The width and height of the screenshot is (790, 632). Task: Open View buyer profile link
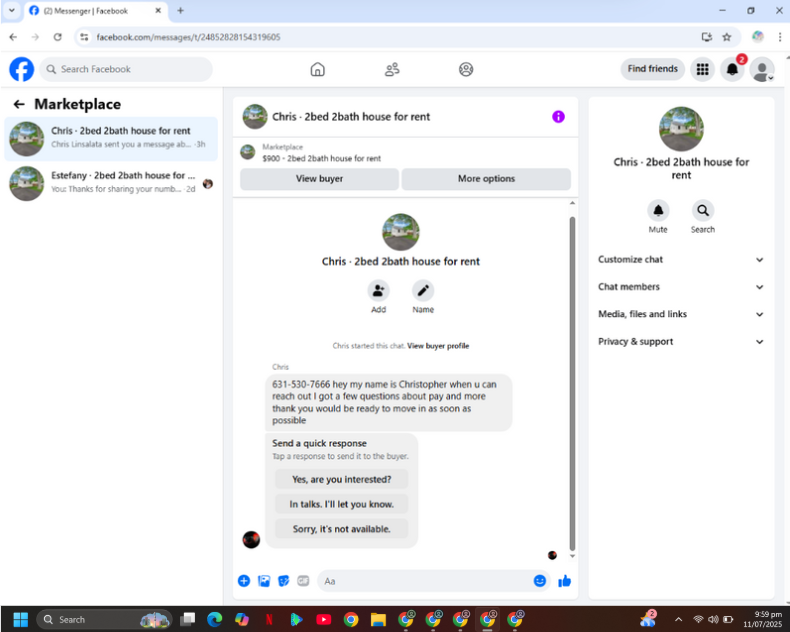coord(438,346)
